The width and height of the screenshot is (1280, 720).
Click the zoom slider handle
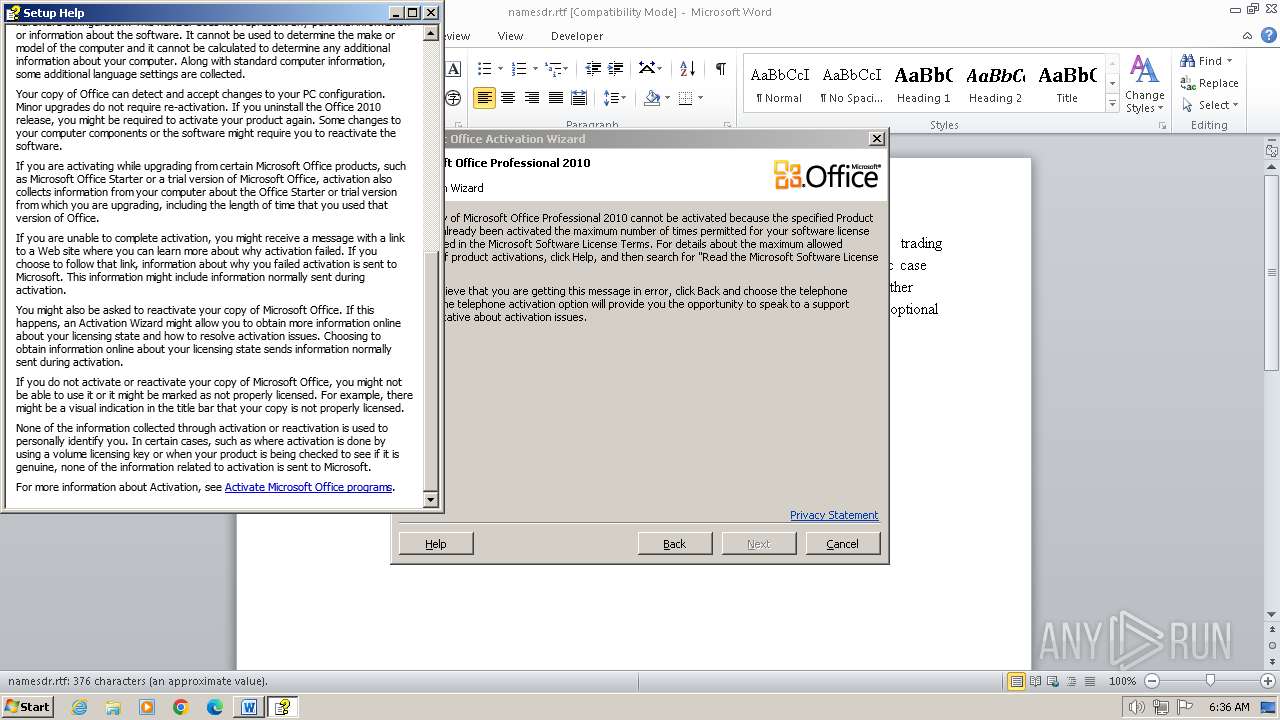coord(1210,681)
